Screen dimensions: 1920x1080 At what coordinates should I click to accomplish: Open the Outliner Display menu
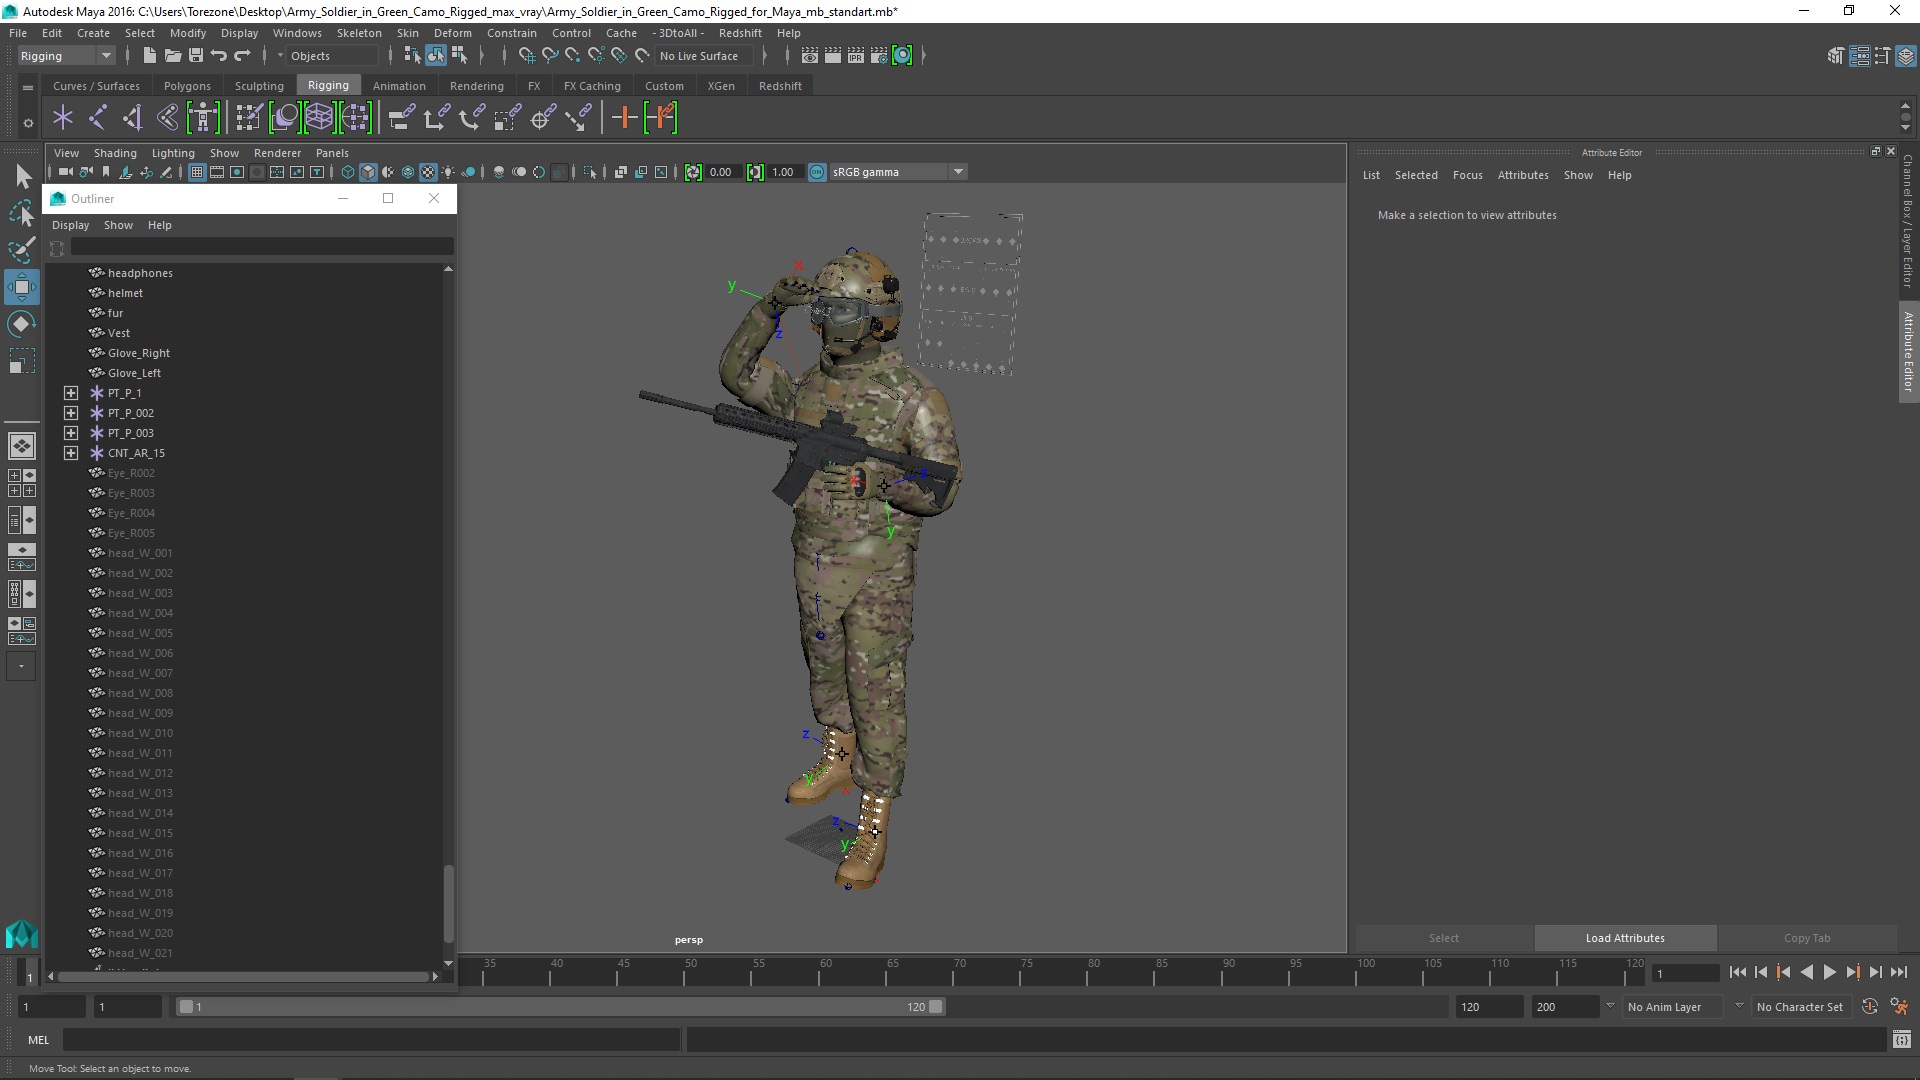coord(70,225)
